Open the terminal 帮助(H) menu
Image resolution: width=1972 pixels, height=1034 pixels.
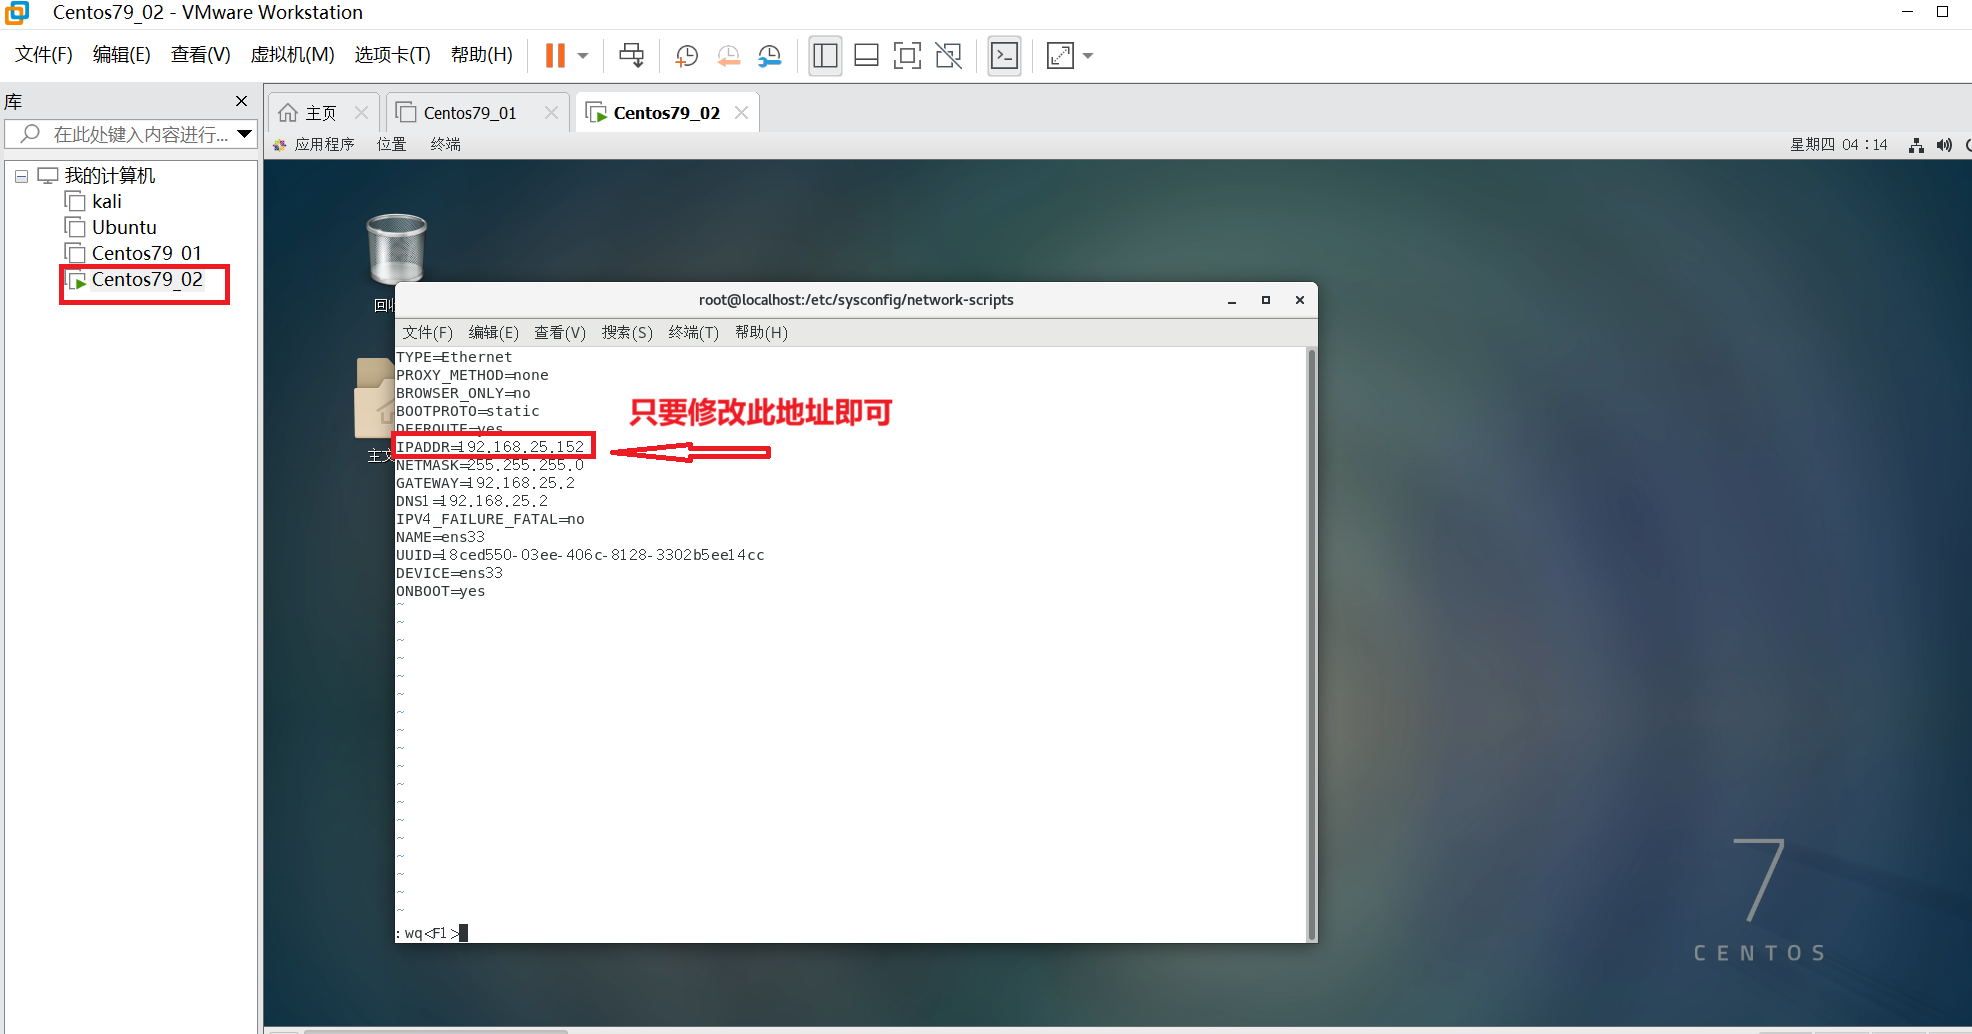tap(761, 333)
